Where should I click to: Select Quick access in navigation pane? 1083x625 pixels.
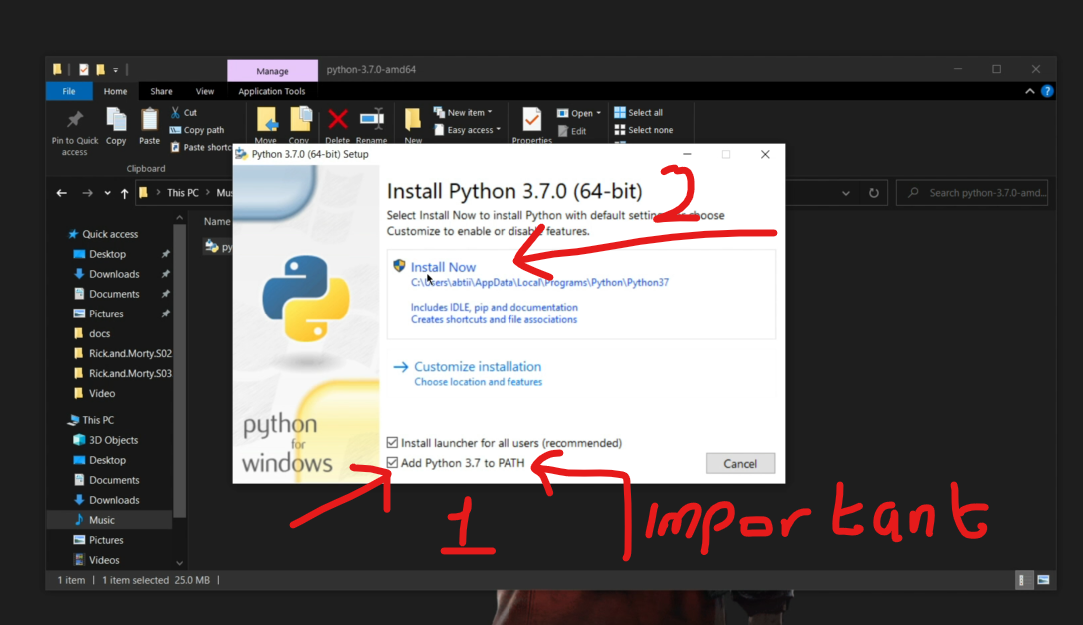pos(110,234)
